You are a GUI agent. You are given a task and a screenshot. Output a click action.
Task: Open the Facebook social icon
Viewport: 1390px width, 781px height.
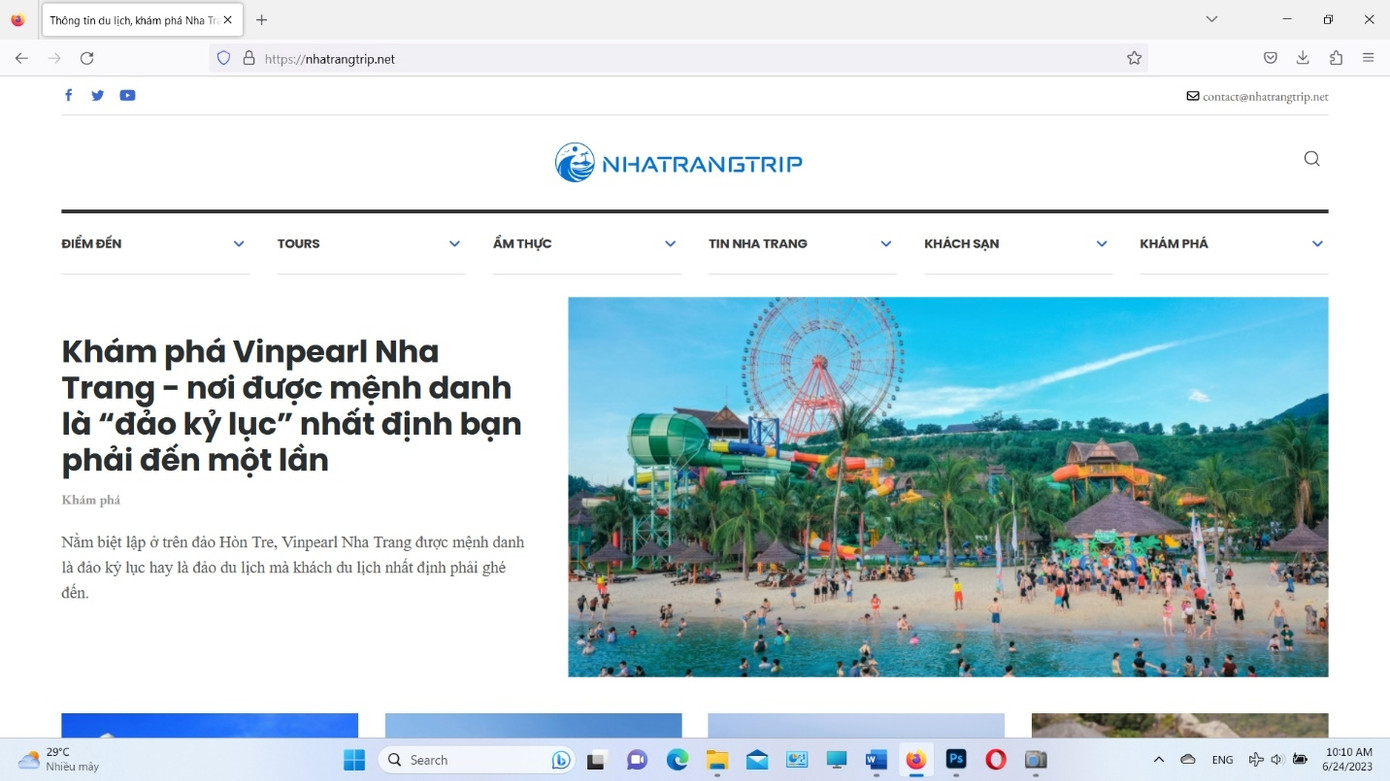point(68,95)
